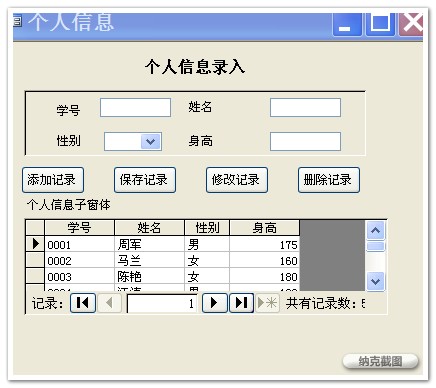This screenshot has width=436, height=388.
Task: Select row selector for record 0003
Action: pyautogui.click(x=35, y=276)
